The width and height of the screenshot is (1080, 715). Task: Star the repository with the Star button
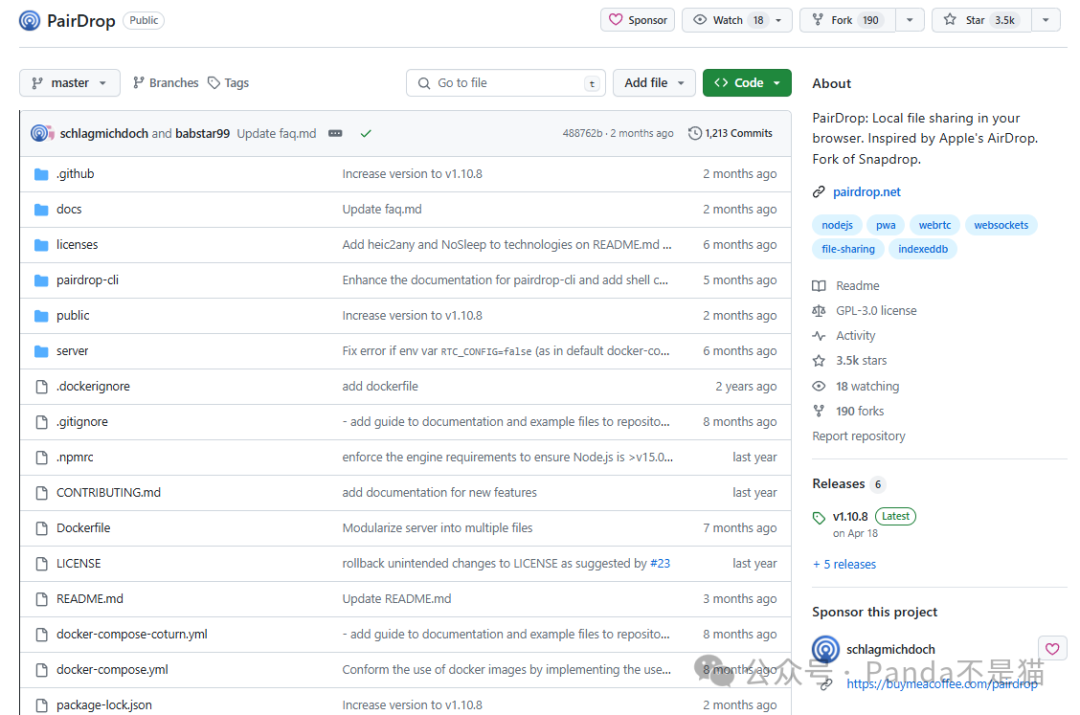(982, 20)
